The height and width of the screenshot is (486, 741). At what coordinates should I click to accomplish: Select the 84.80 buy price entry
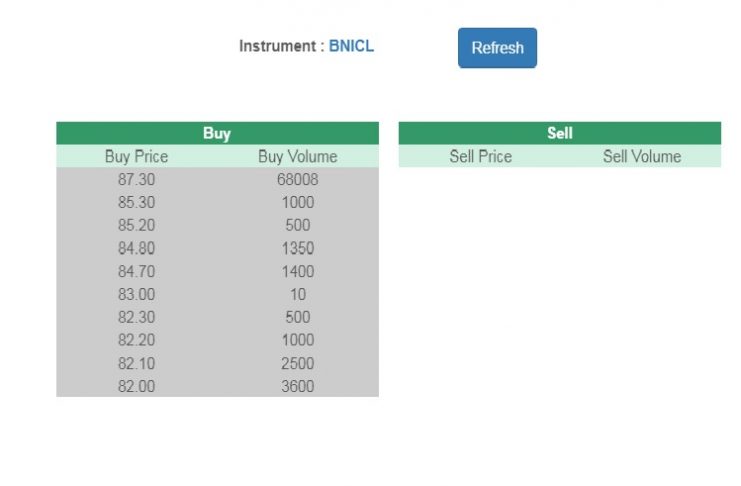coord(136,248)
